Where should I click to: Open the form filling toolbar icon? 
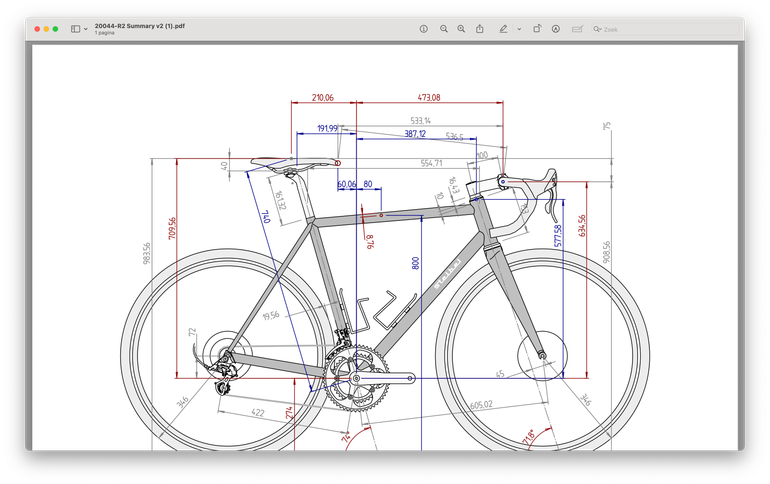pos(577,29)
